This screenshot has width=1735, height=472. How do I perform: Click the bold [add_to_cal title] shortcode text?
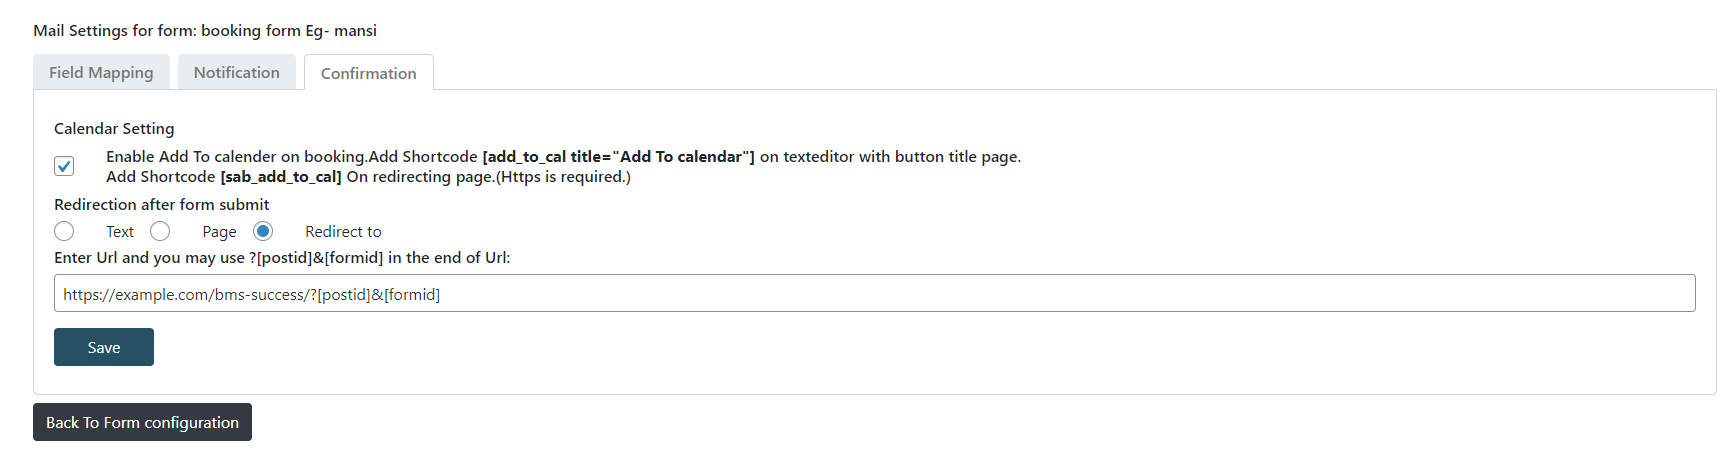(x=618, y=157)
